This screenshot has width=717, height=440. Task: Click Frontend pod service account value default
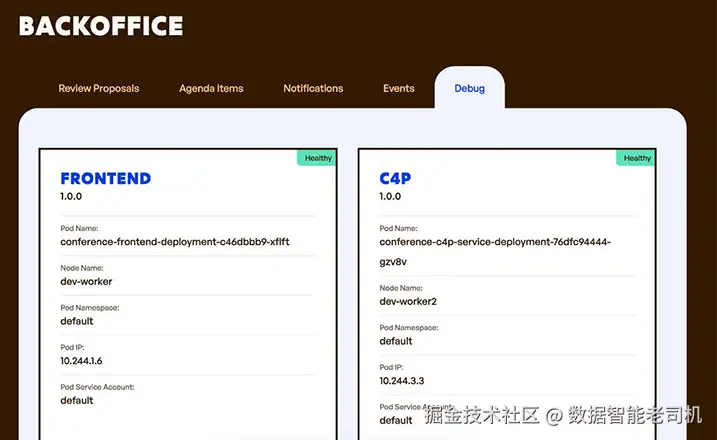pyautogui.click(x=76, y=400)
